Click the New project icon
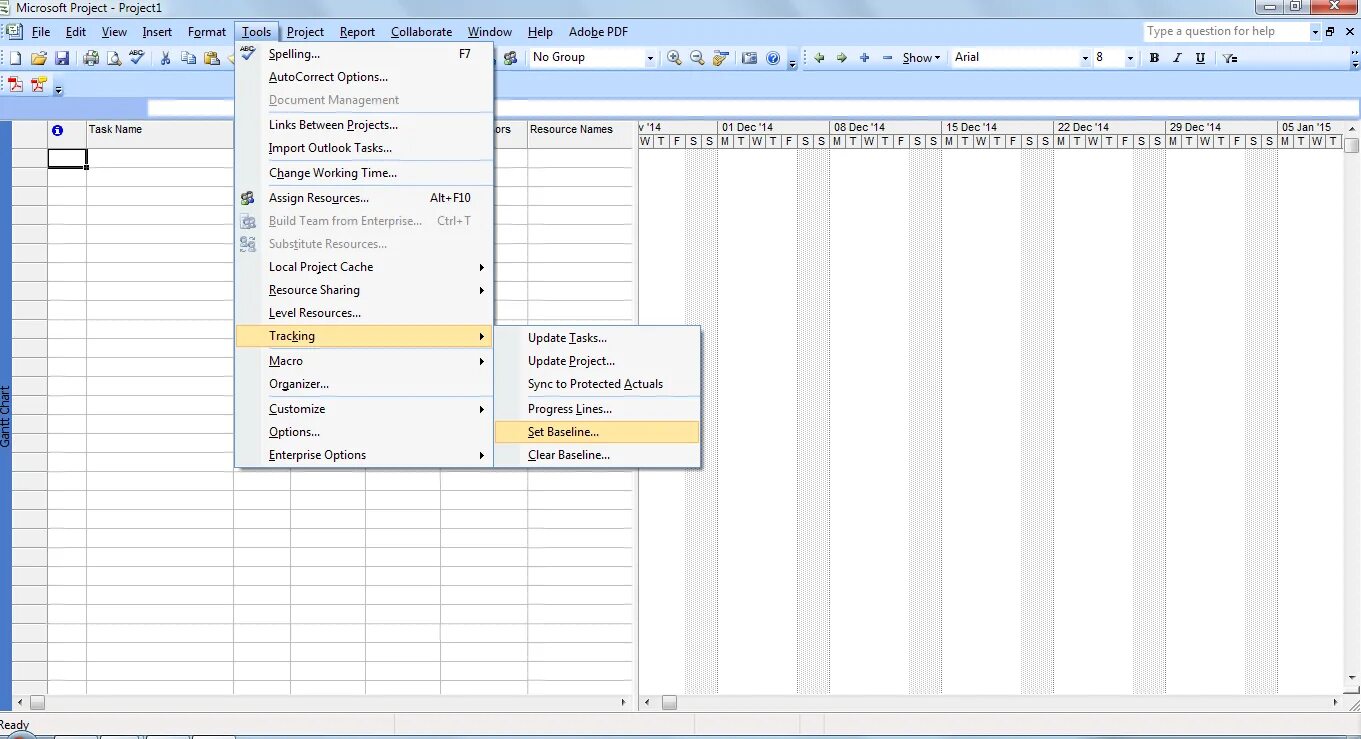This screenshot has height=739, width=1361. [x=15, y=58]
